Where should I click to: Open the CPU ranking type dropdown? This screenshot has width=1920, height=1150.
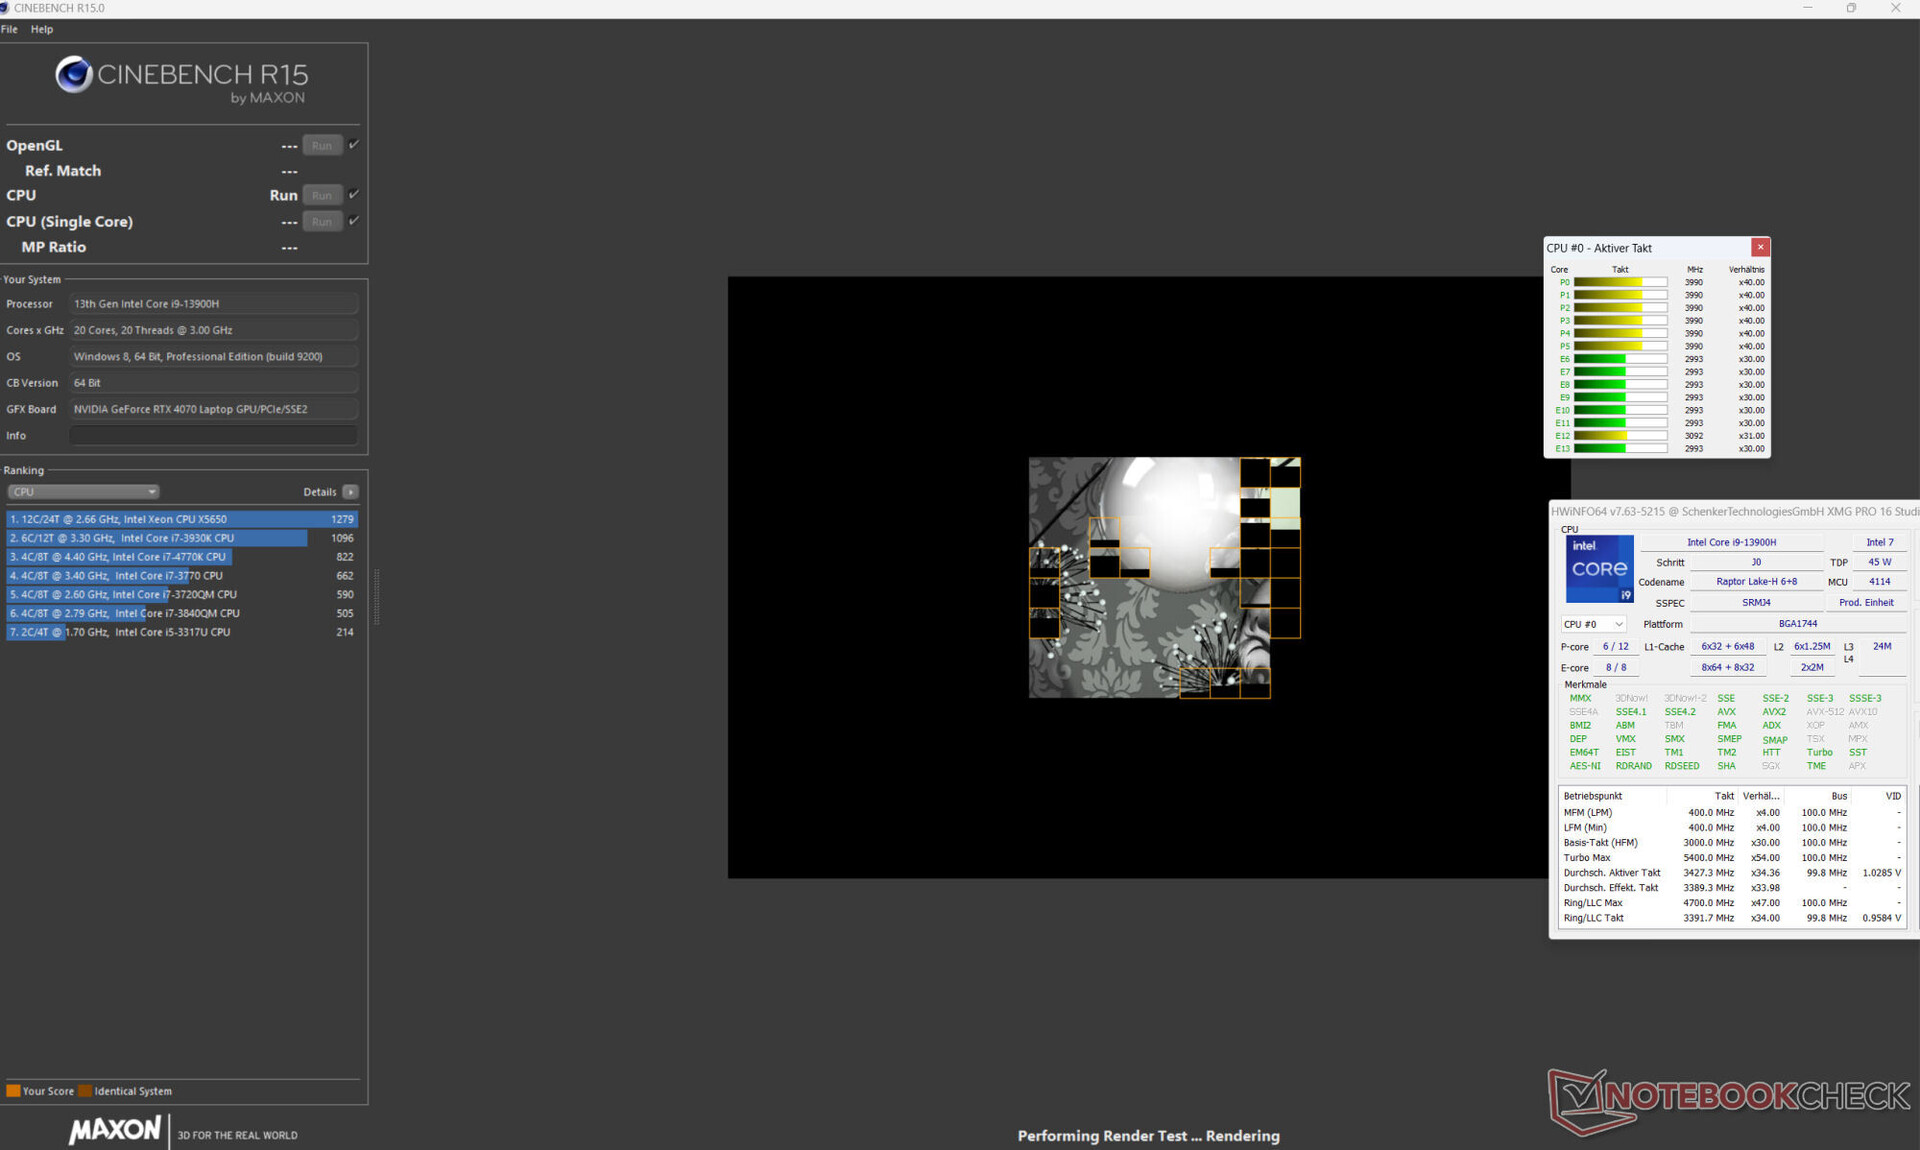pyautogui.click(x=83, y=492)
